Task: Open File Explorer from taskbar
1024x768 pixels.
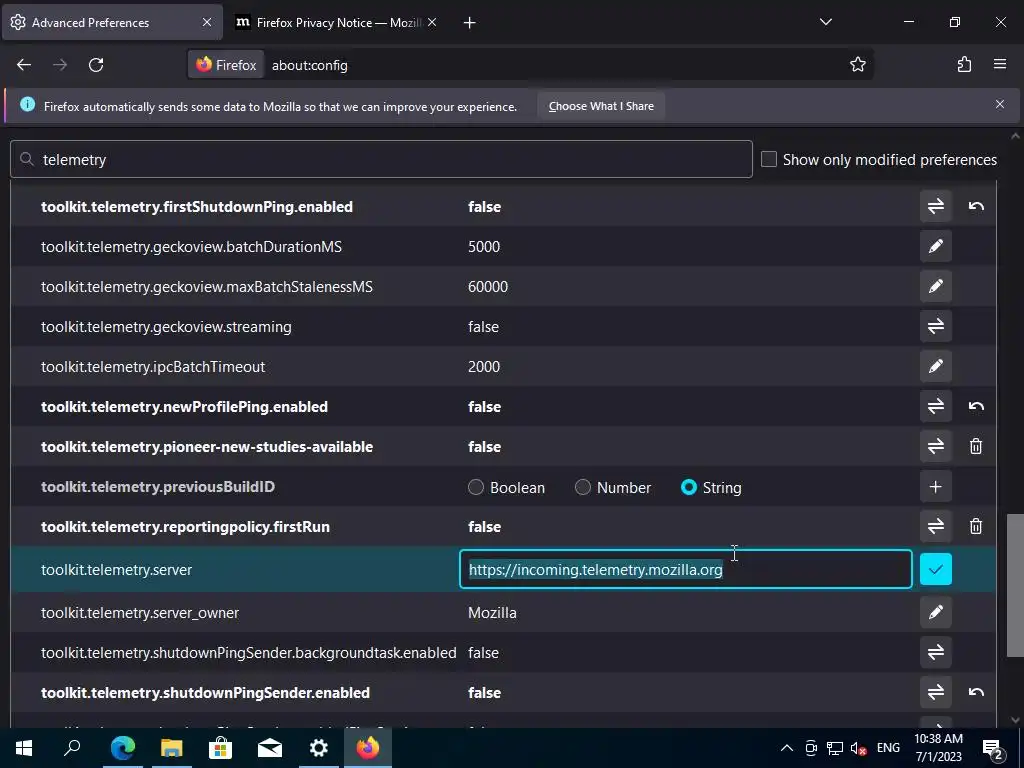Action: [171, 748]
